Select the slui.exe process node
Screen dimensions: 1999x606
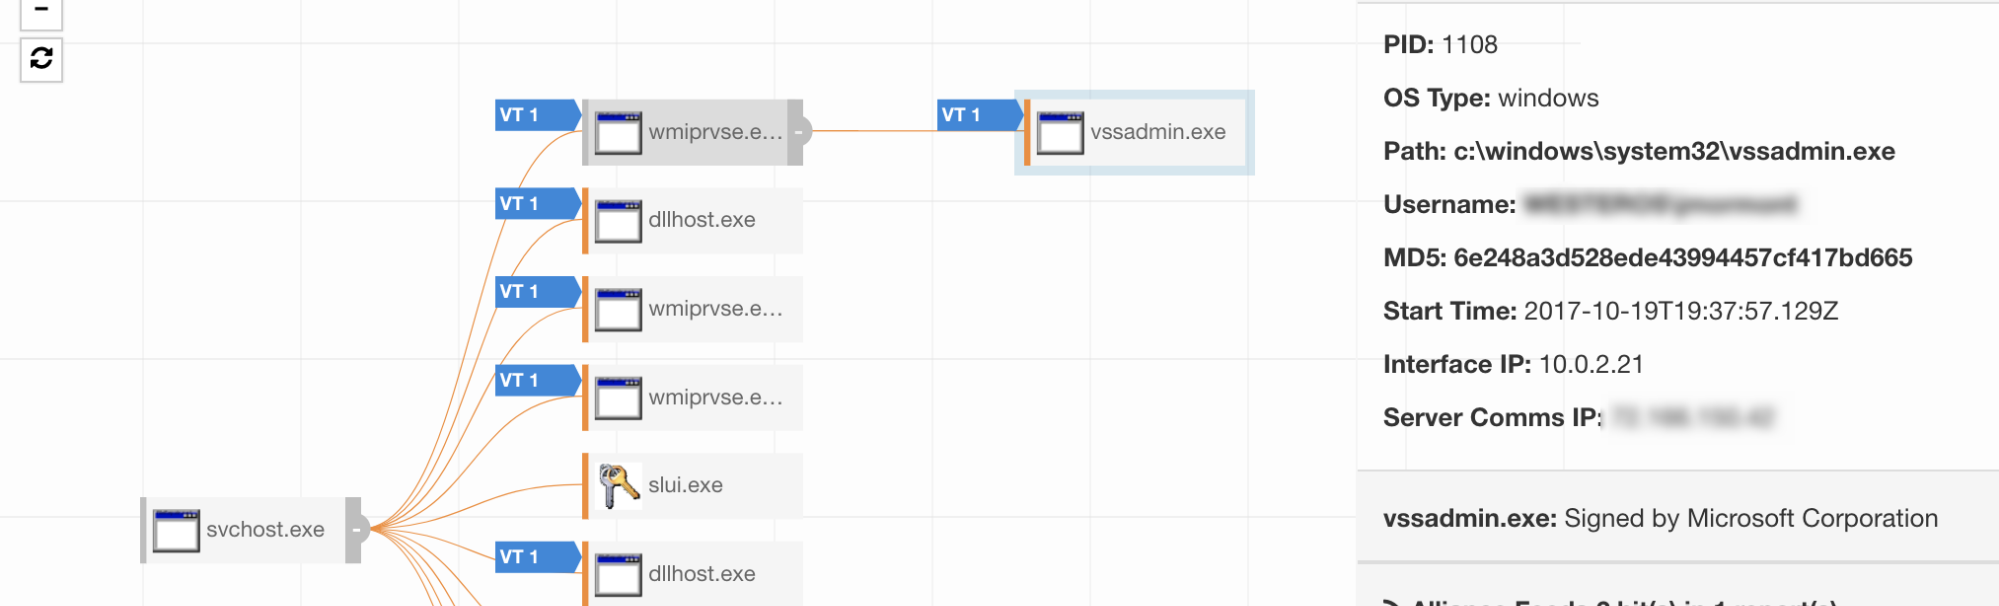686,486
